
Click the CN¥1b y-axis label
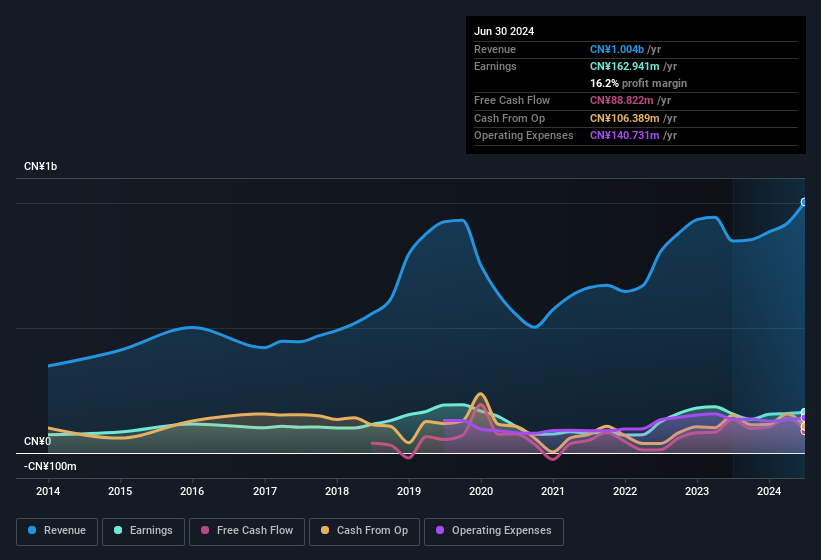click(x=41, y=166)
